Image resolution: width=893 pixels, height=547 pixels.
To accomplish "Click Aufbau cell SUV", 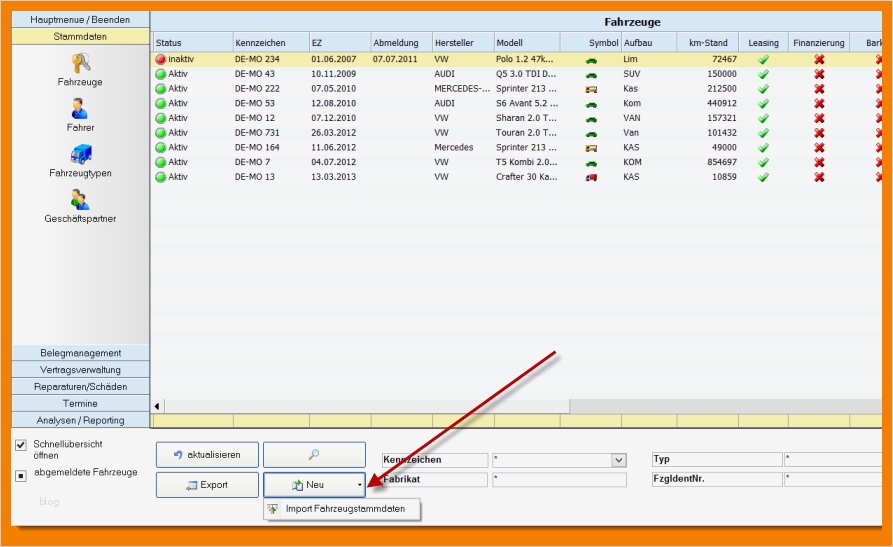I will (632, 74).
